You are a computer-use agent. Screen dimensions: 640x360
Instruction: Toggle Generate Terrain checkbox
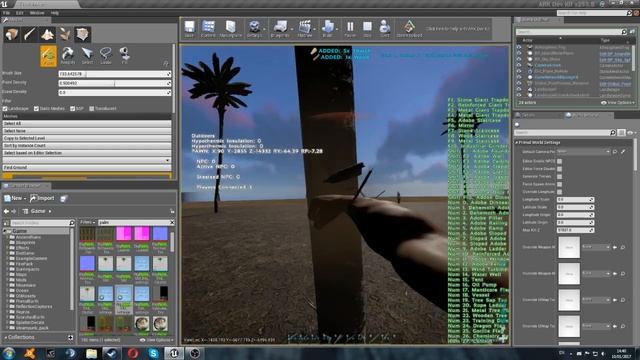pos(560,177)
